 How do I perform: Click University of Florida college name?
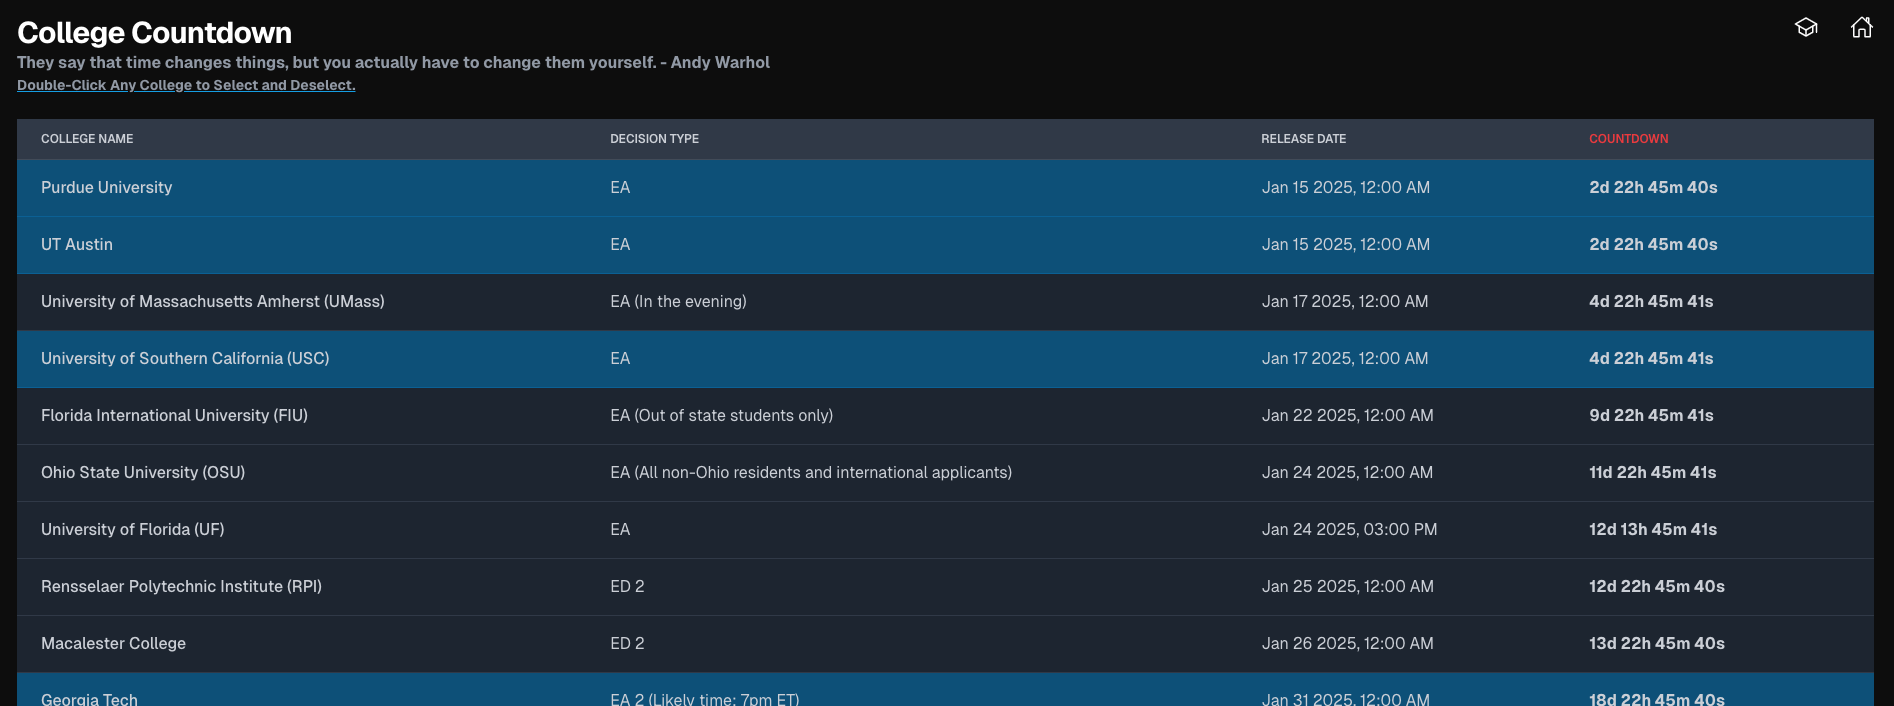pyautogui.click(x=132, y=530)
